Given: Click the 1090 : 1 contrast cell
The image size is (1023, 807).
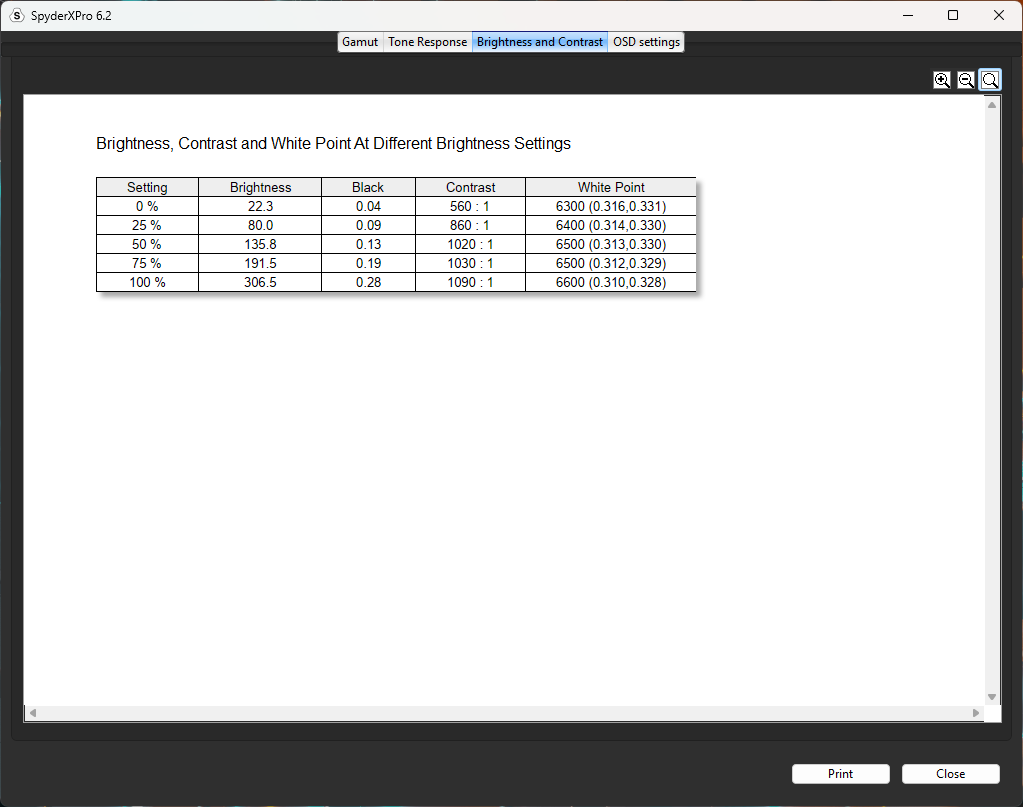Looking at the screenshot, I should click(470, 283).
